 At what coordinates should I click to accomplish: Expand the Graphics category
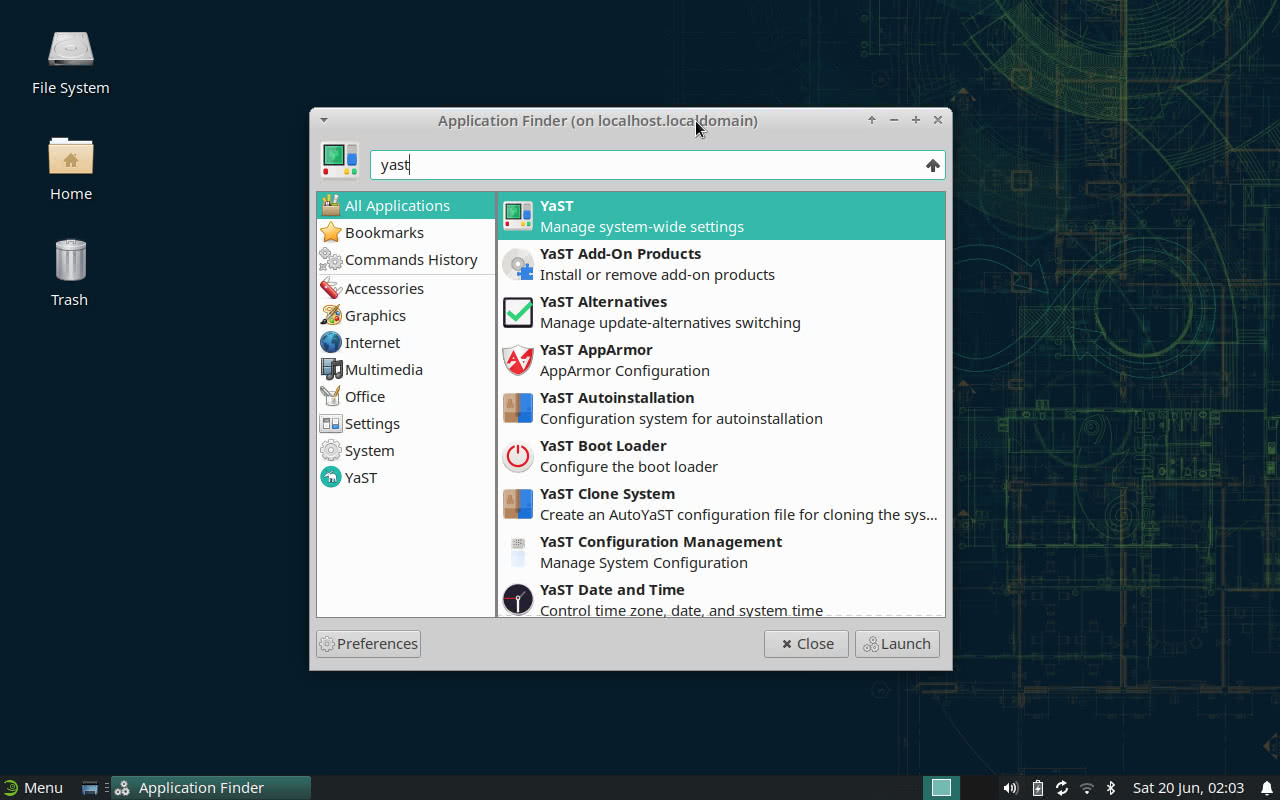coord(375,315)
